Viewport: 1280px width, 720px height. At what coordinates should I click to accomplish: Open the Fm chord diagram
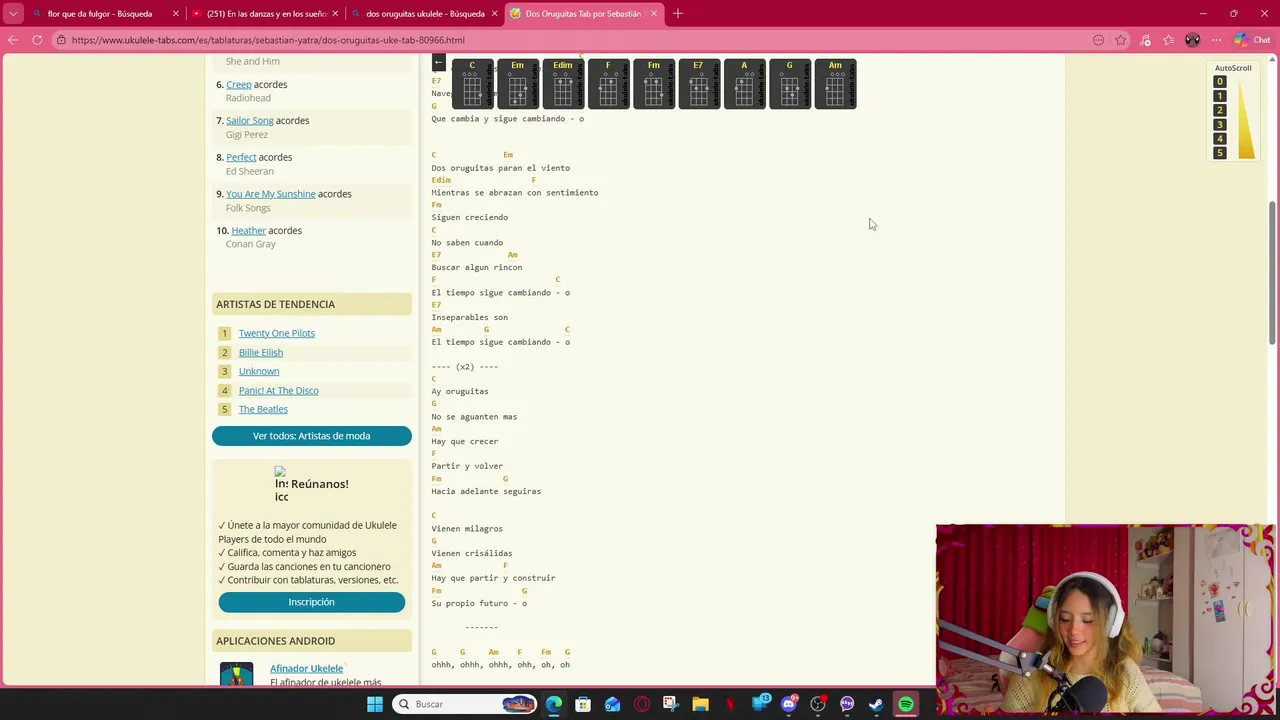653,83
